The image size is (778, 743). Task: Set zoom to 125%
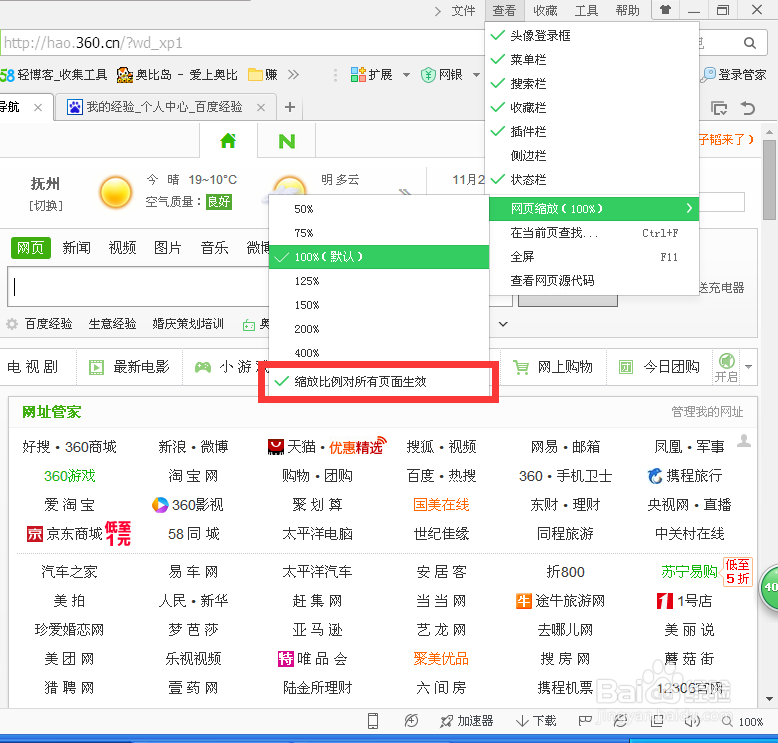pos(379,281)
